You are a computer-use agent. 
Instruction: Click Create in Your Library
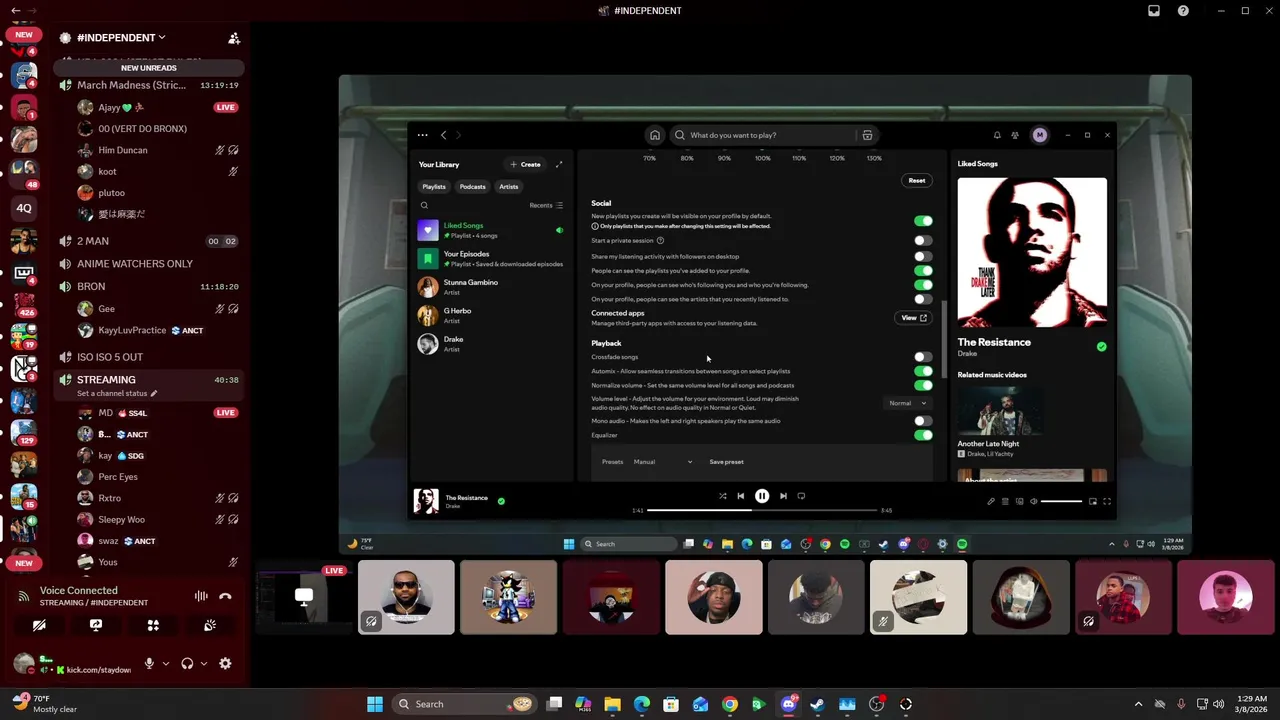click(x=525, y=164)
